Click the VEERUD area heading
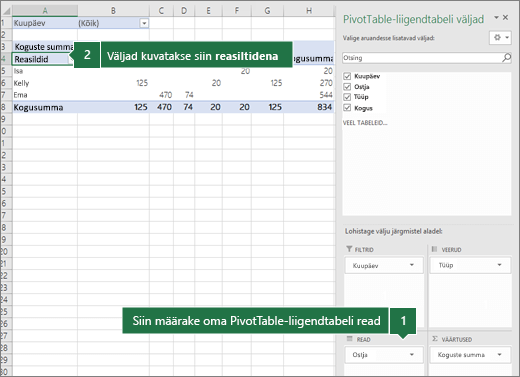Screen dimensions: 520x377 pos(451,250)
